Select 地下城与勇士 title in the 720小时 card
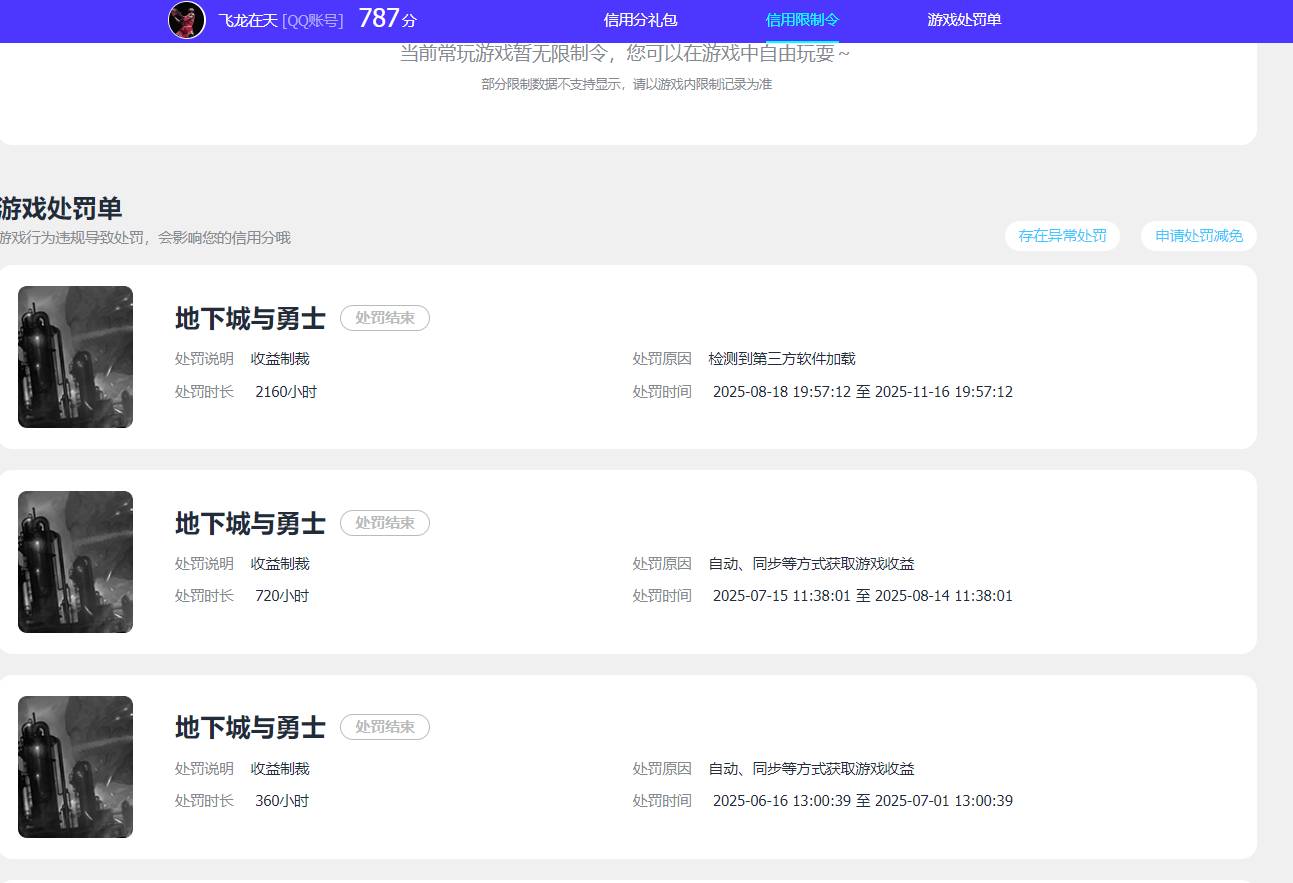This screenshot has height=883, width=1293. [250, 524]
